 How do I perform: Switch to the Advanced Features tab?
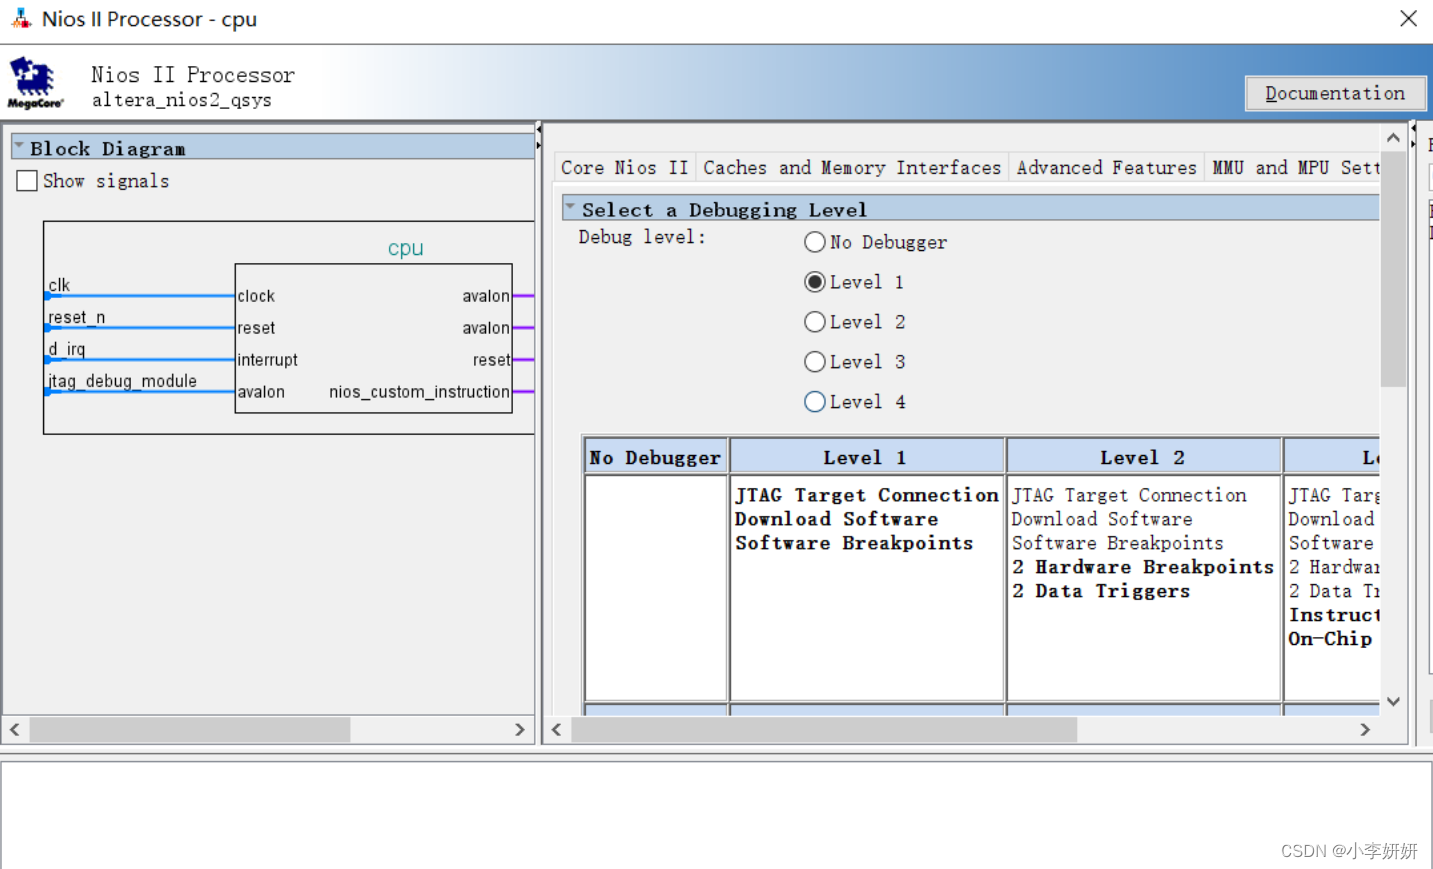point(1105,167)
